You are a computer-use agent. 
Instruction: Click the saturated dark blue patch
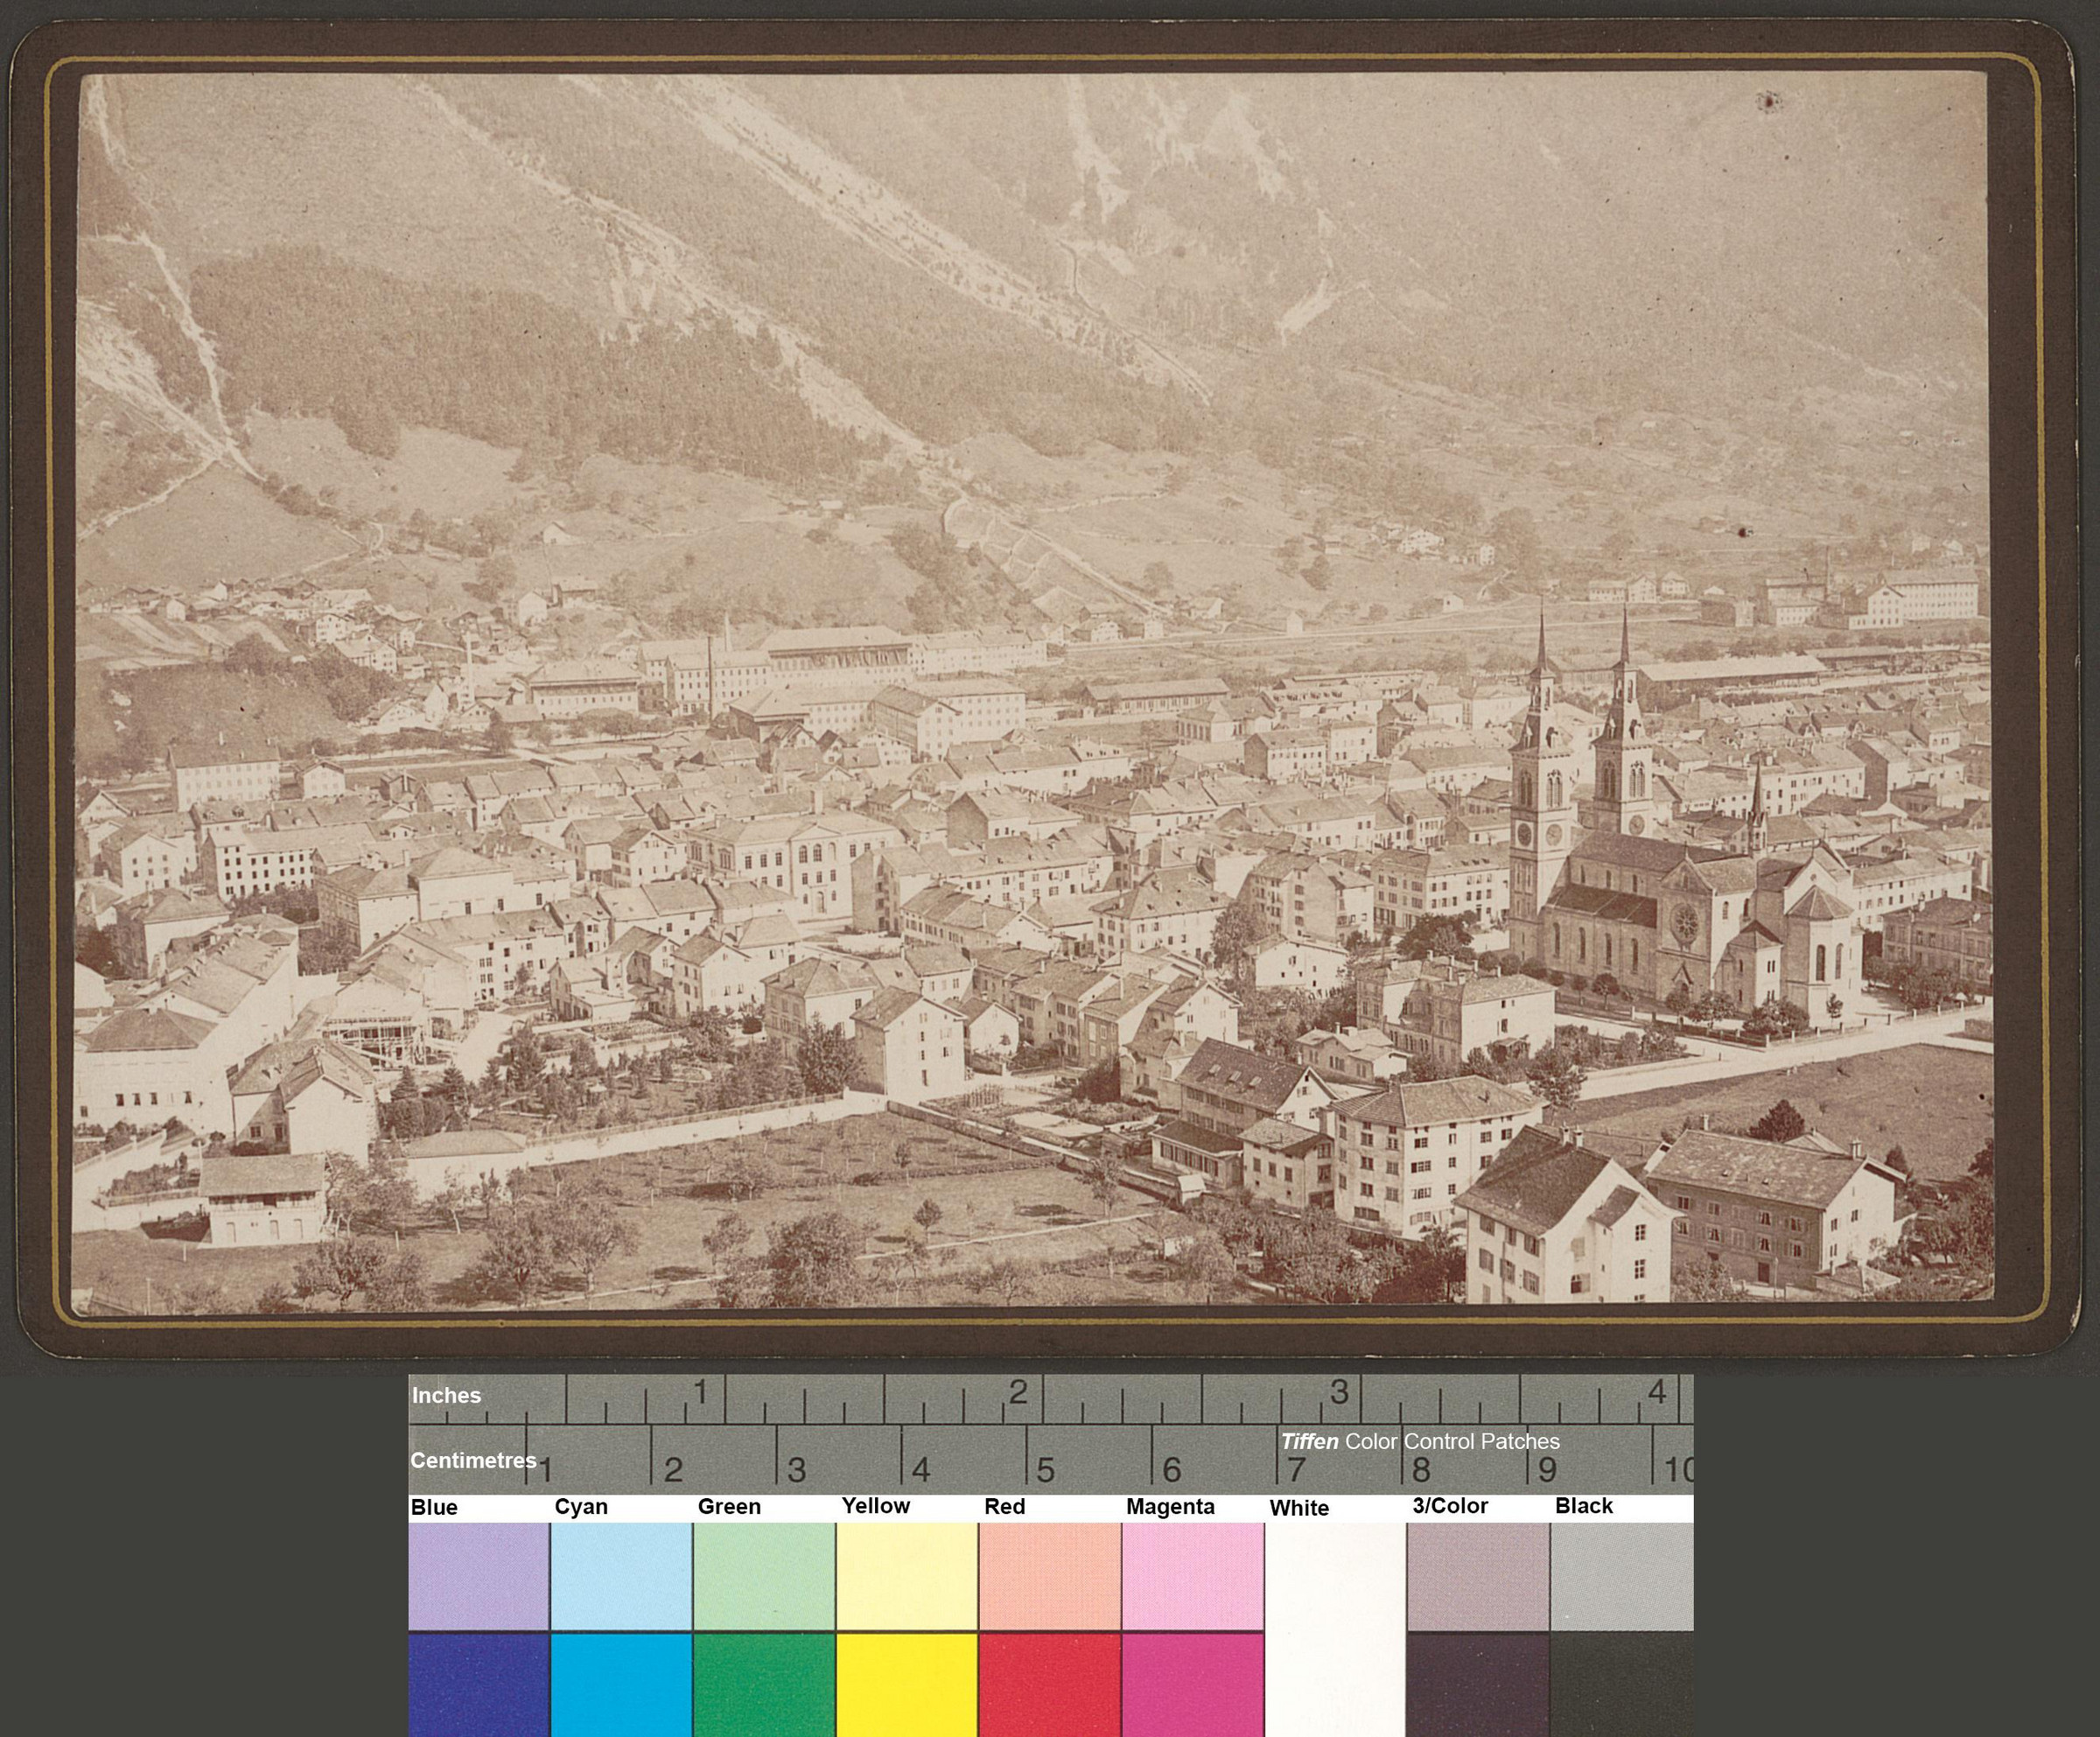[x=478, y=1685]
